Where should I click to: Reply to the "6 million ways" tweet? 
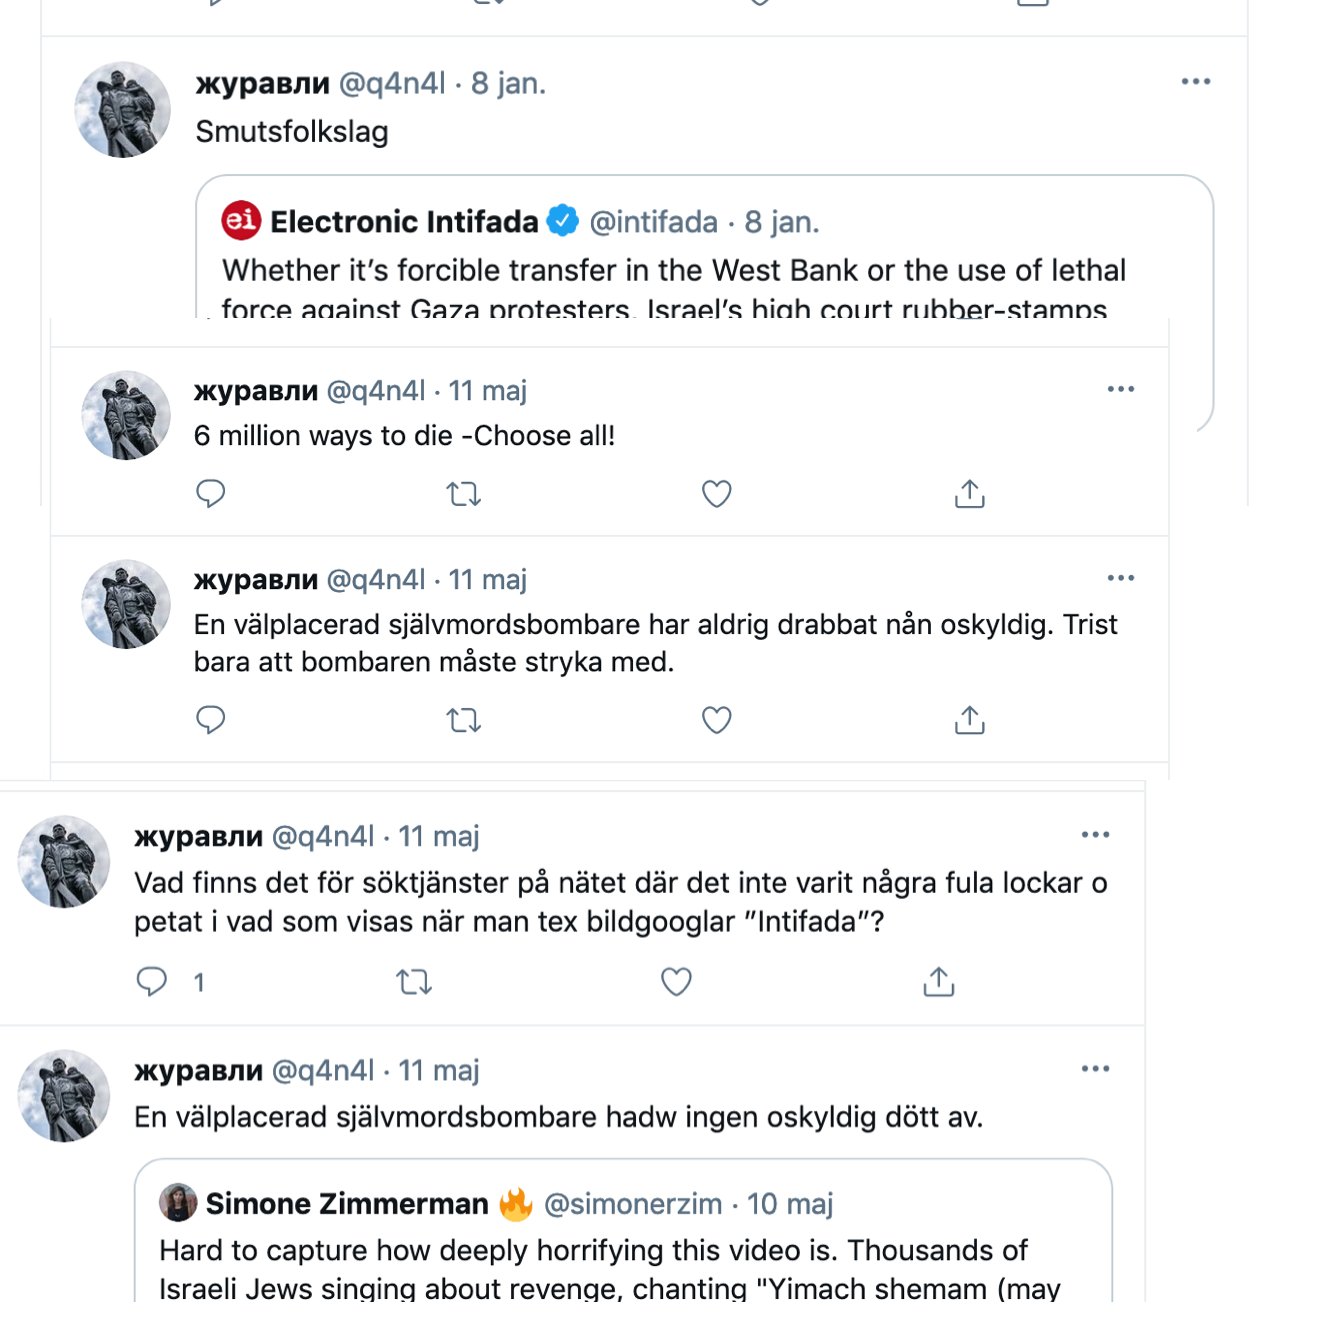click(x=210, y=494)
